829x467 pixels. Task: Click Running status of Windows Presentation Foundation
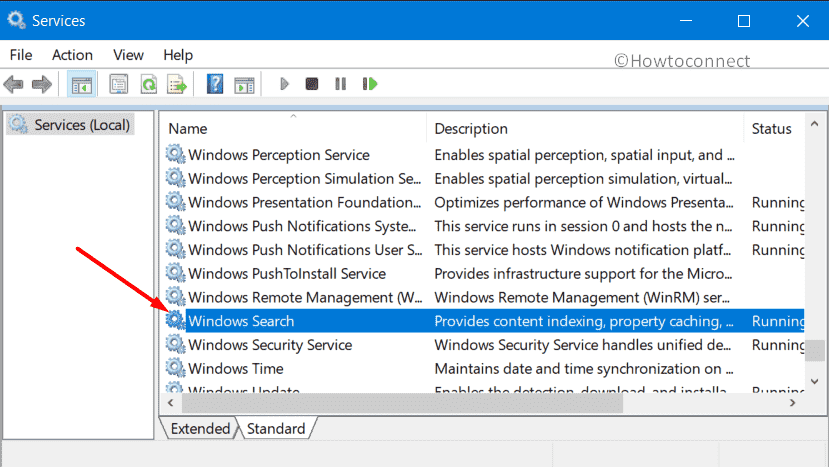[778, 203]
